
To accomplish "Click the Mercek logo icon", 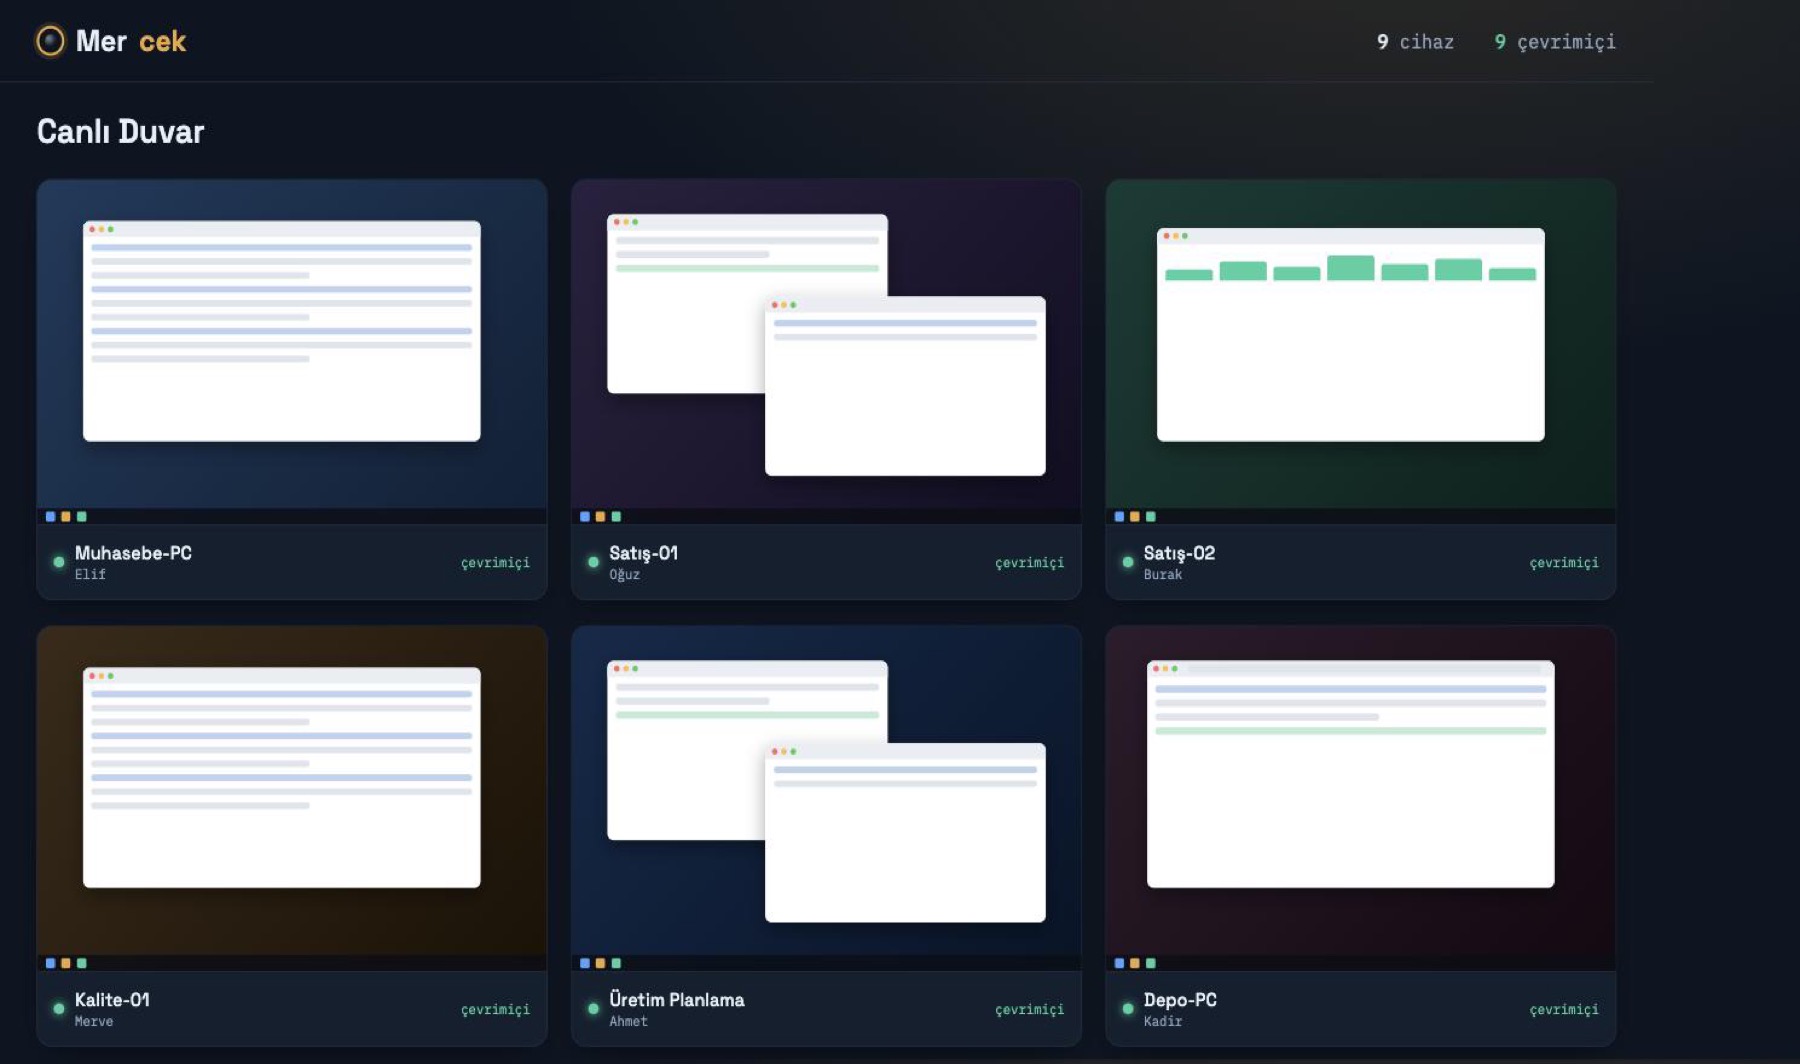I will (x=50, y=41).
